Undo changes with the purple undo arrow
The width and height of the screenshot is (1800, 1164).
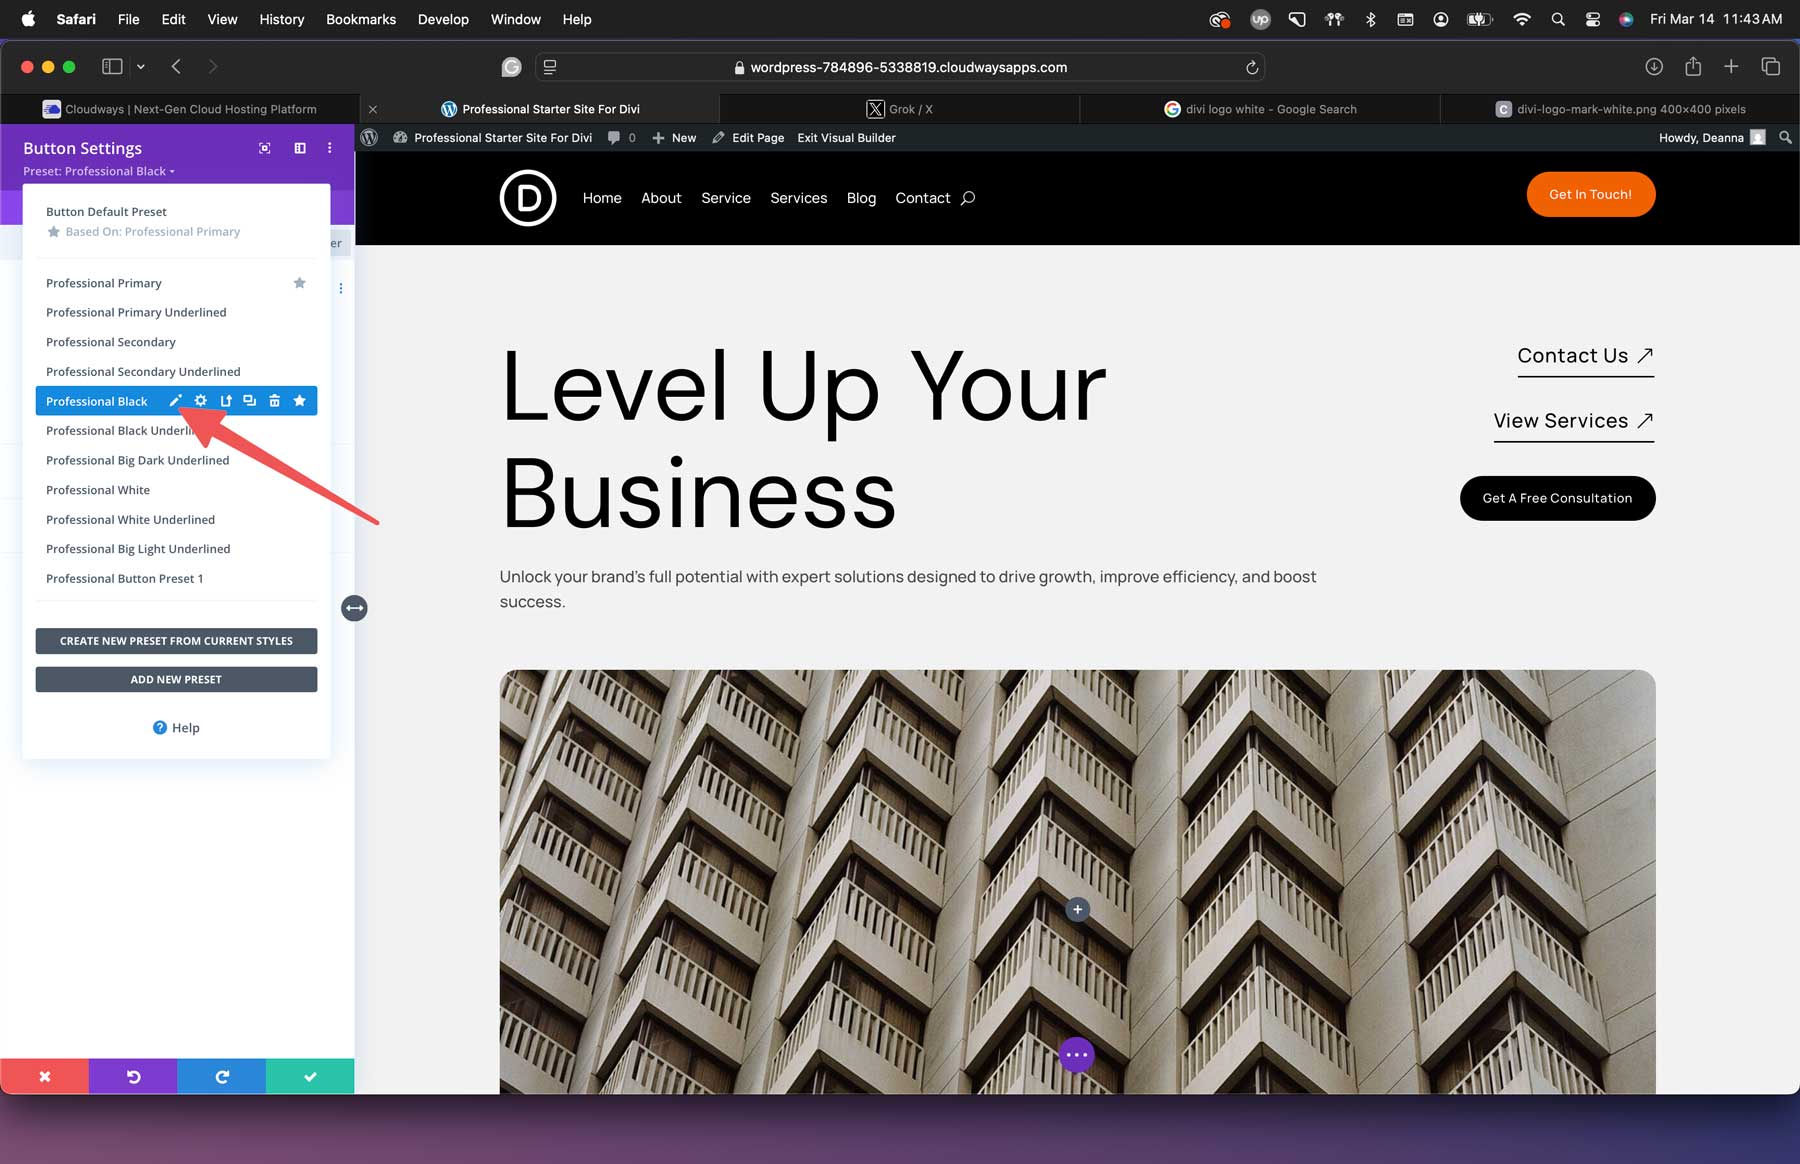(x=133, y=1076)
